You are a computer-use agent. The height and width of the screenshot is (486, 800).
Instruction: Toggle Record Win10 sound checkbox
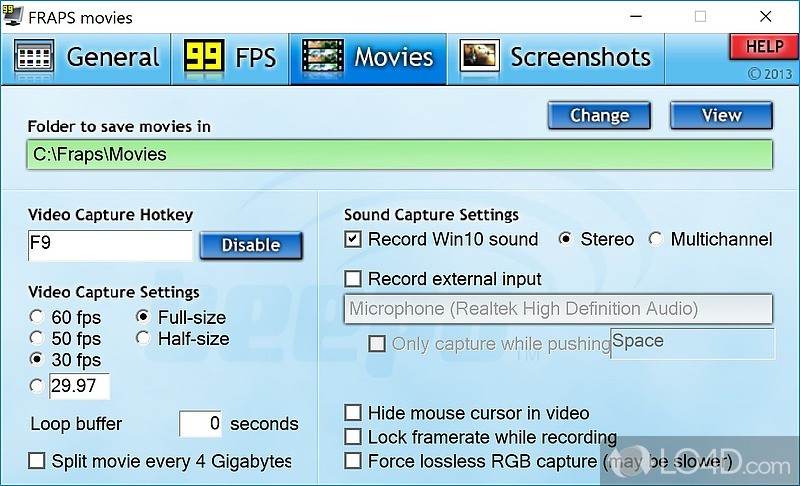coord(353,239)
